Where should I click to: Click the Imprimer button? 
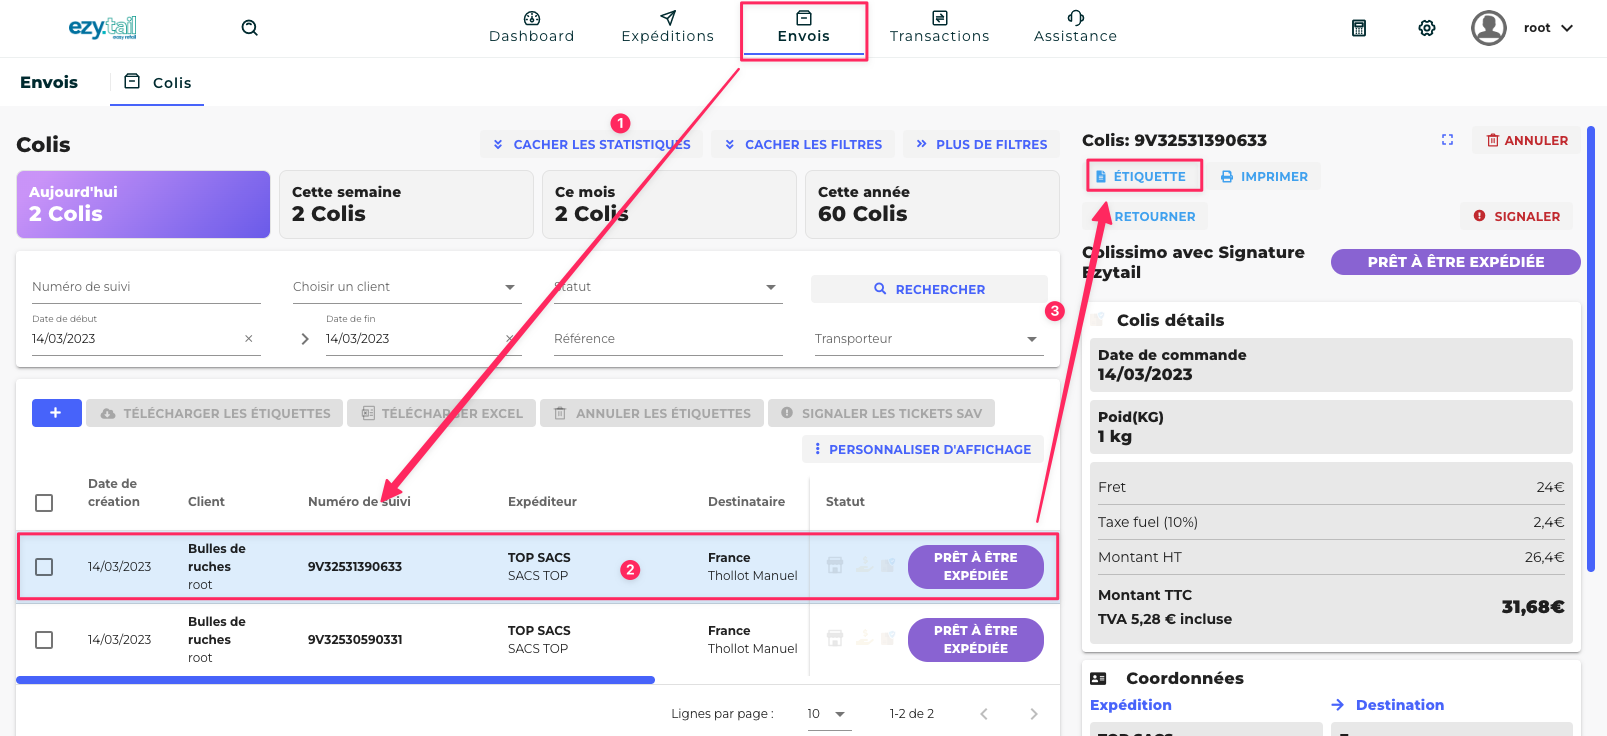(x=1265, y=177)
